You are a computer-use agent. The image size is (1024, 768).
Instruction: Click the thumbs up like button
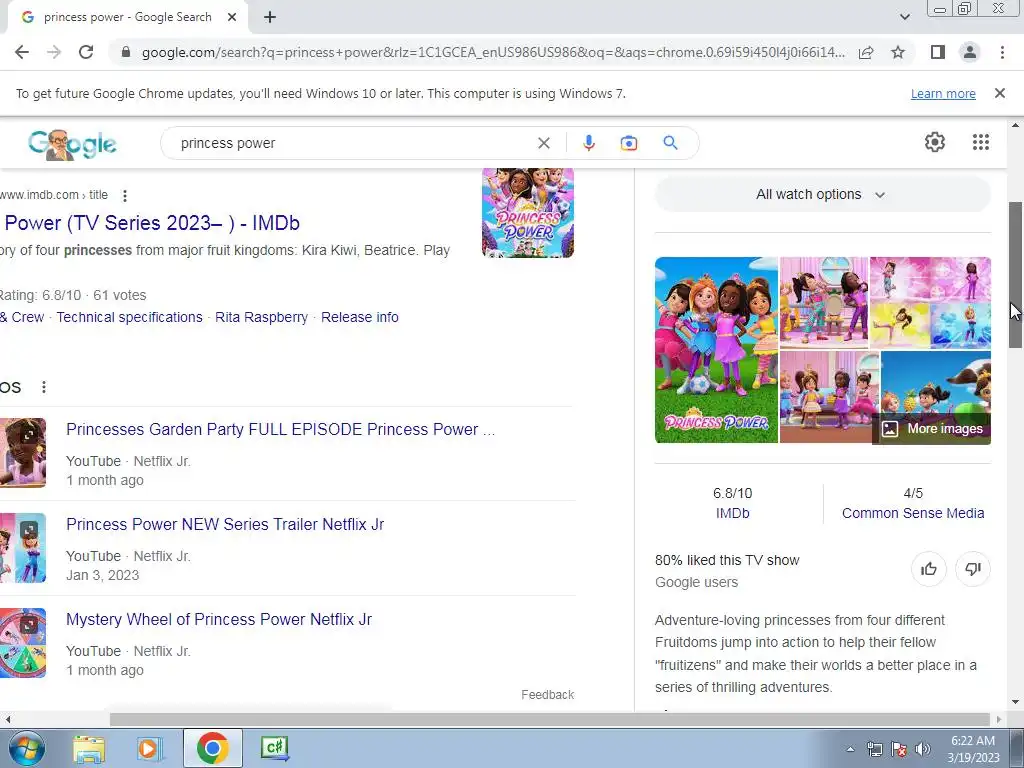(x=929, y=569)
